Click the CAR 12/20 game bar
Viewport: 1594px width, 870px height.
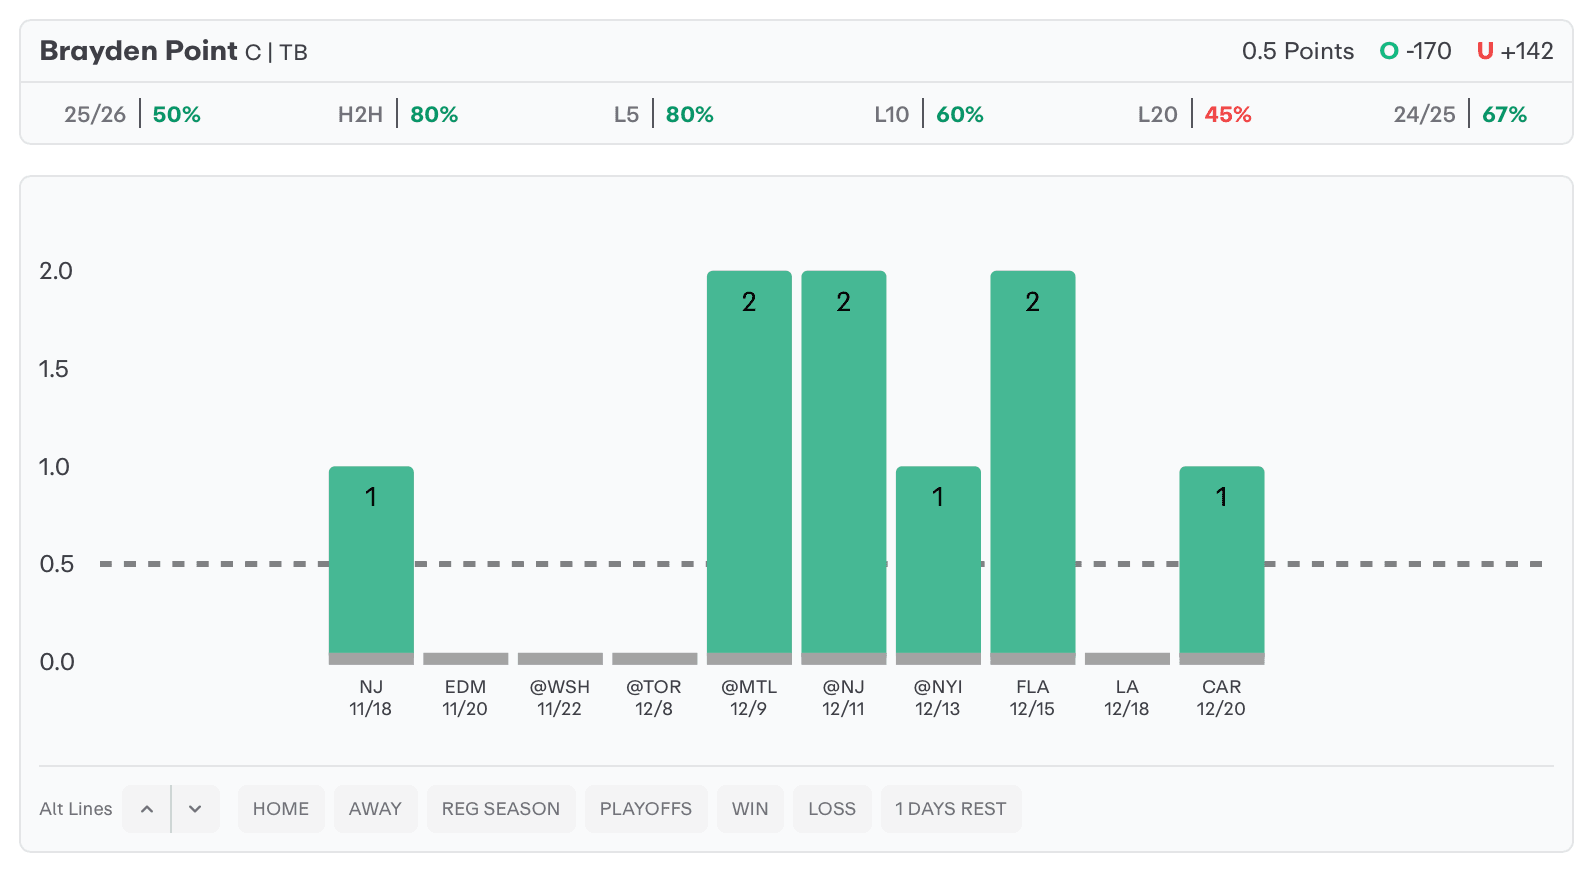pyautogui.click(x=1221, y=563)
